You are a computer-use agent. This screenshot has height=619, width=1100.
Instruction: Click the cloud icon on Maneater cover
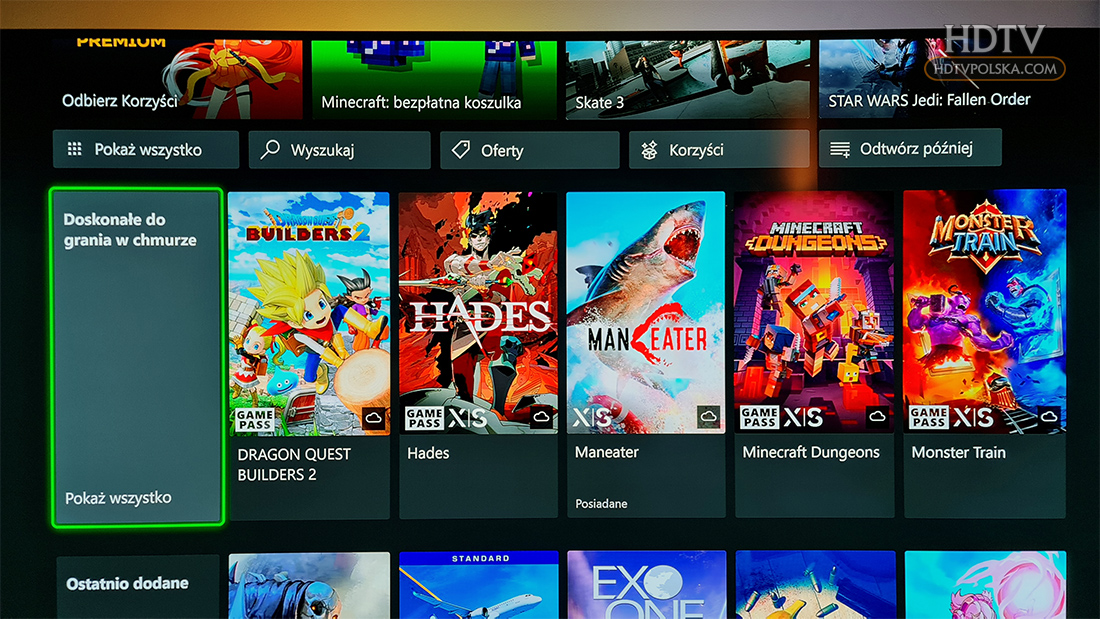709,417
